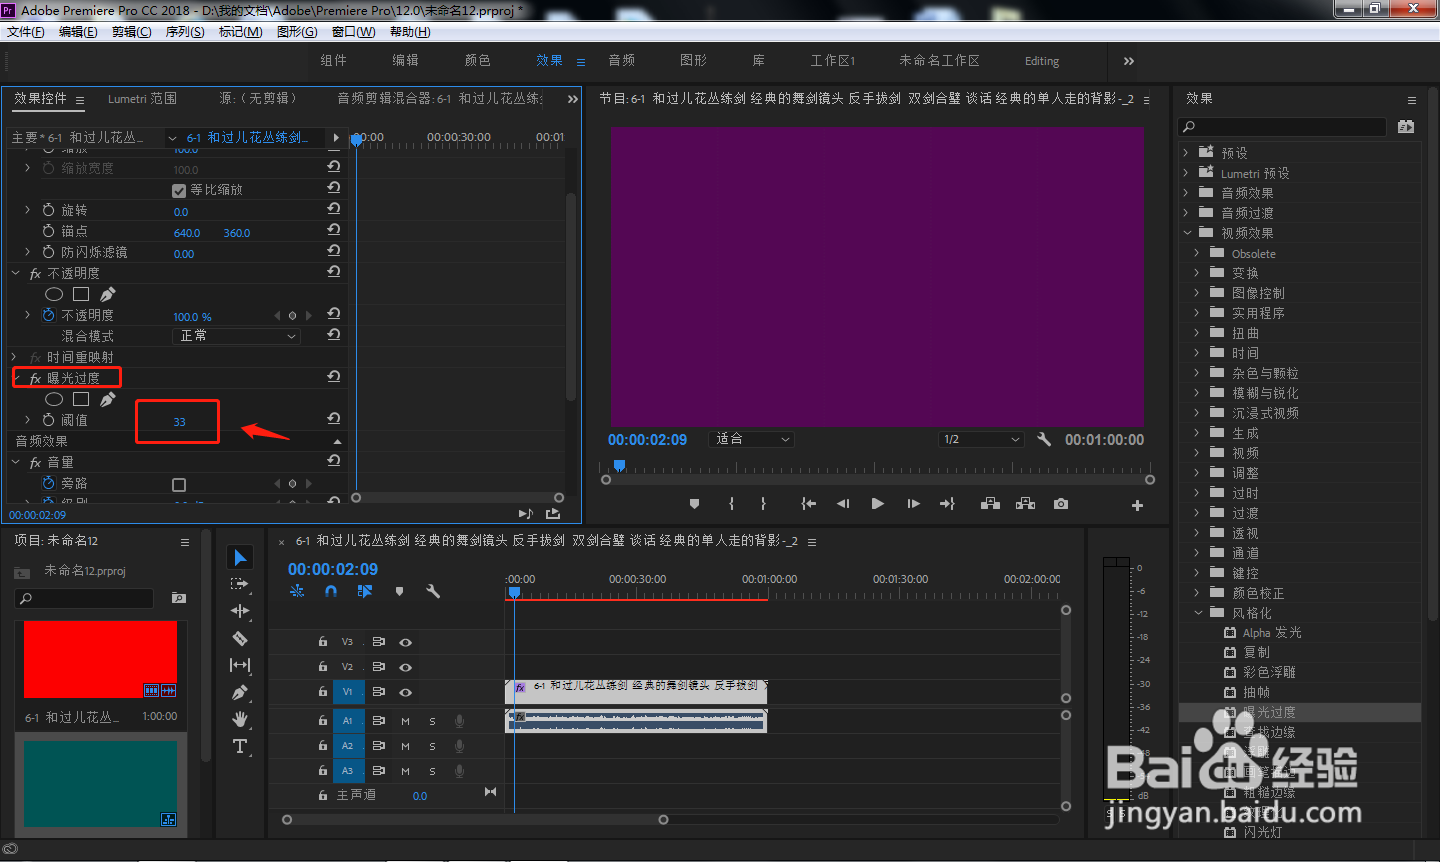This screenshot has height=862, width=1440.
Task: Click the Mark Out bracket button
Action: (763, 504)
